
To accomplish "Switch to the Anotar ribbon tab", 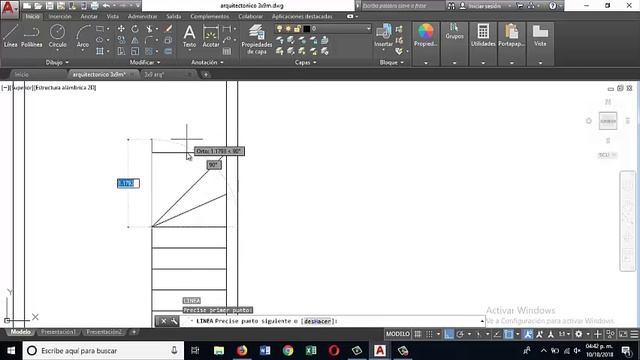I will (89, 16).
